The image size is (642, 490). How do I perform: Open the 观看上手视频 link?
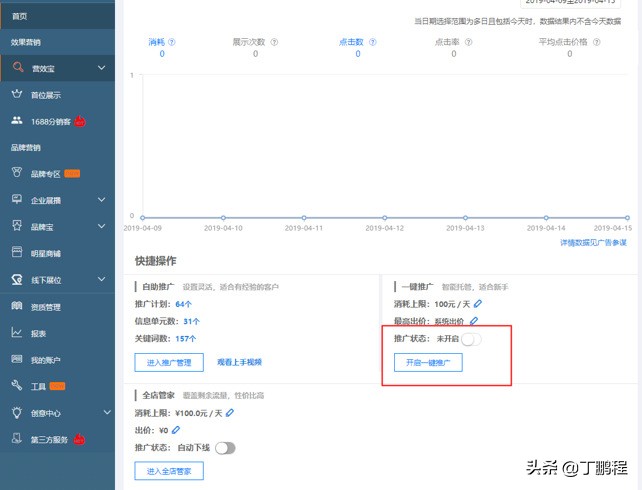point(240,362)
